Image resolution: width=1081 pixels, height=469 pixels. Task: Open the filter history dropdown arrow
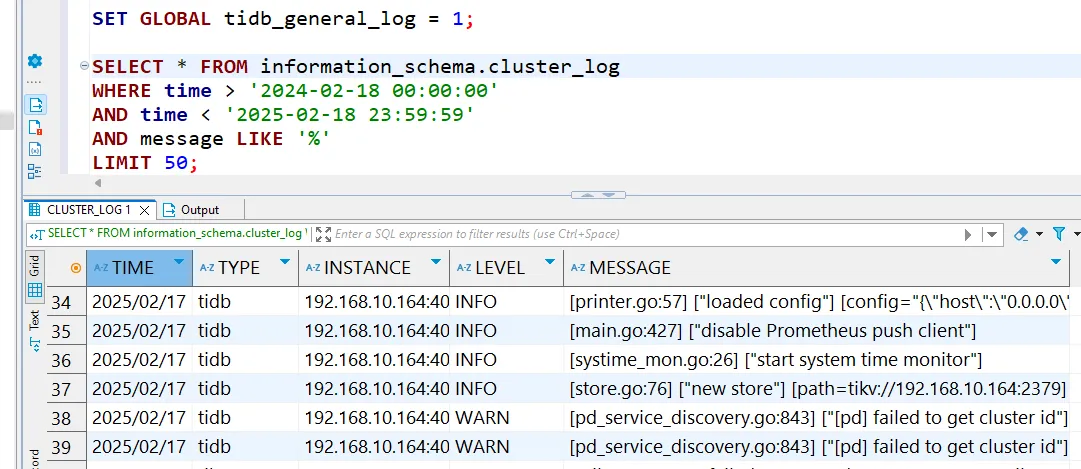point(991,234)
